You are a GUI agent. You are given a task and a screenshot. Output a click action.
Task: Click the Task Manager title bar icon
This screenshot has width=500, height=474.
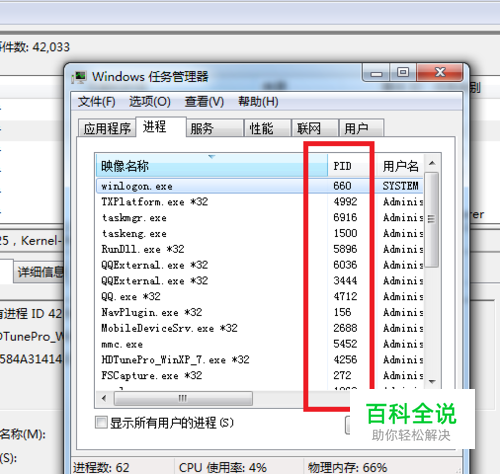79,77
